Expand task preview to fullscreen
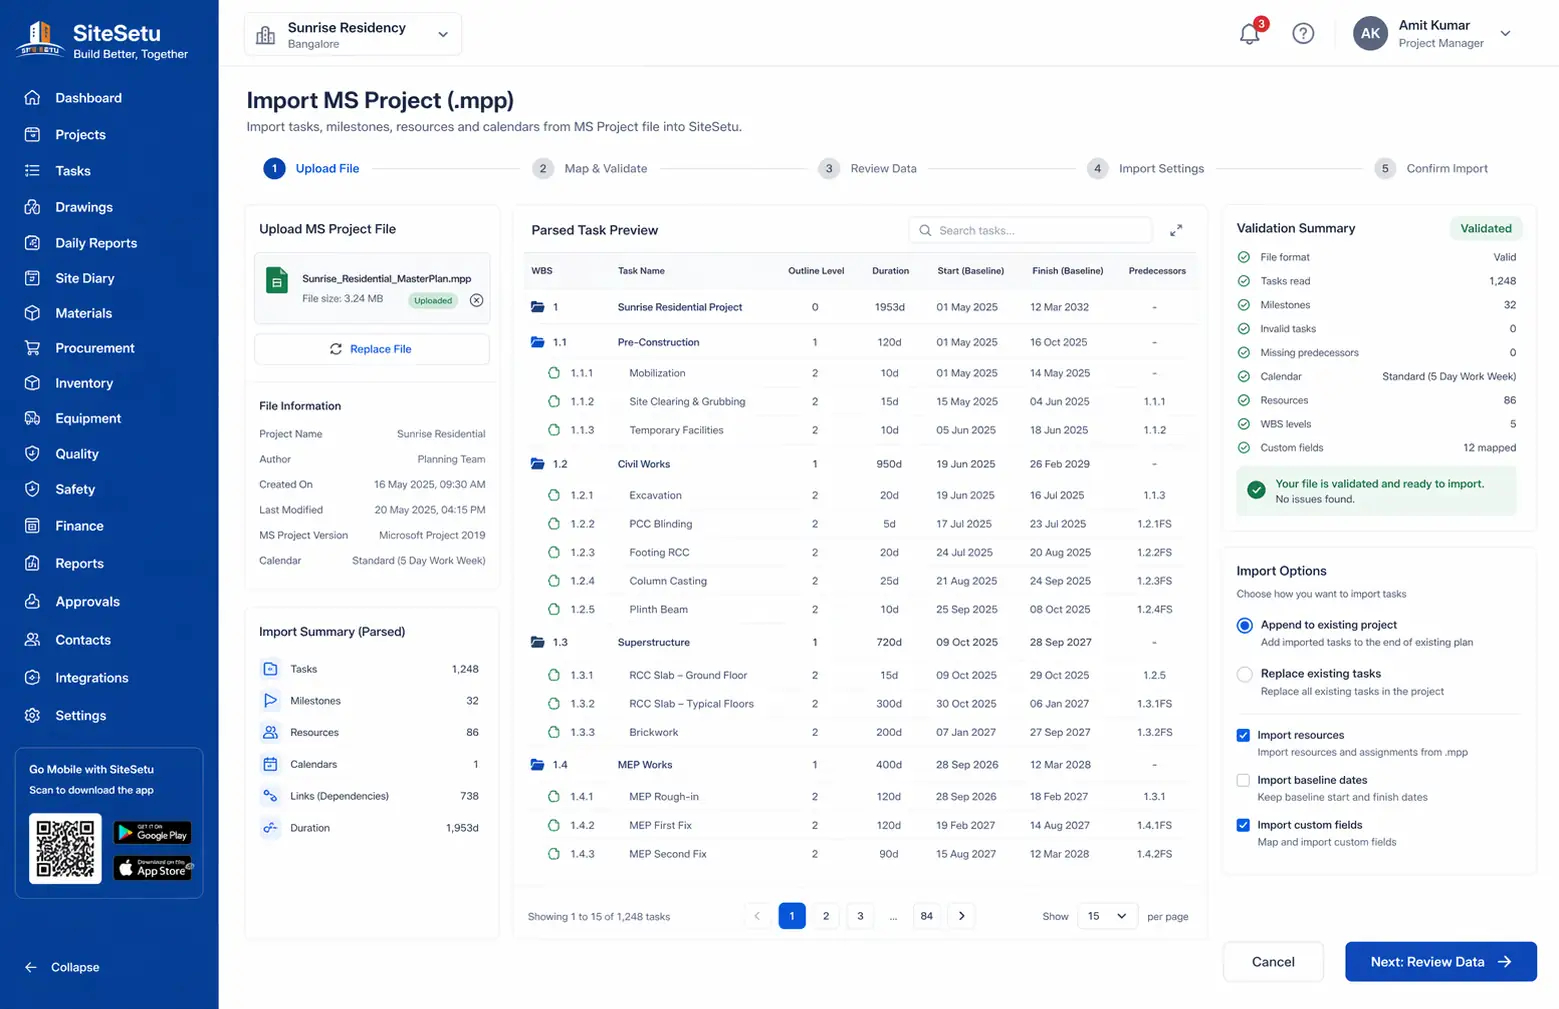The height and width of the screenshot is (1009, 1559). point(1176,230)
